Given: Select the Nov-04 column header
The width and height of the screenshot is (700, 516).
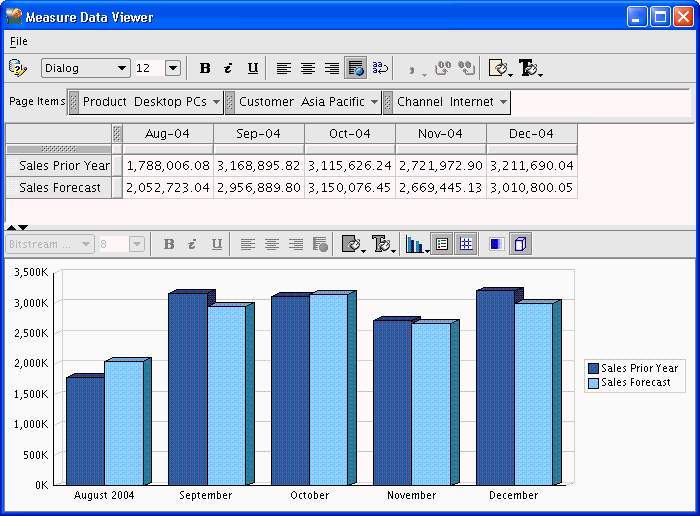Looking at the screenshot, I should [x=441, y=133].
